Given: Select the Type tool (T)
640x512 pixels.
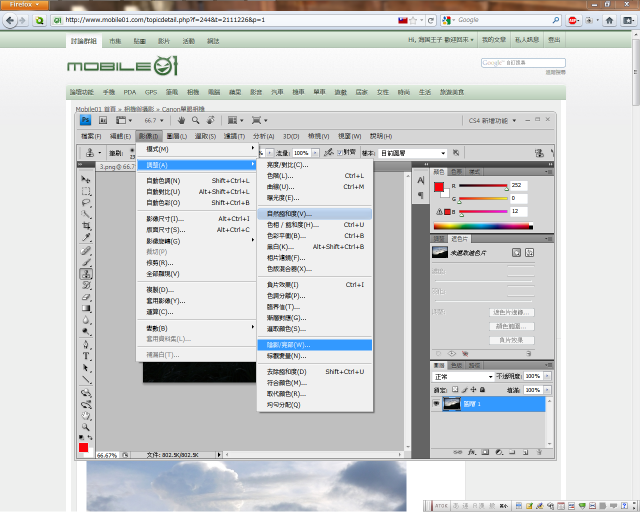Looking at the screenshot, I should point(86,356).
